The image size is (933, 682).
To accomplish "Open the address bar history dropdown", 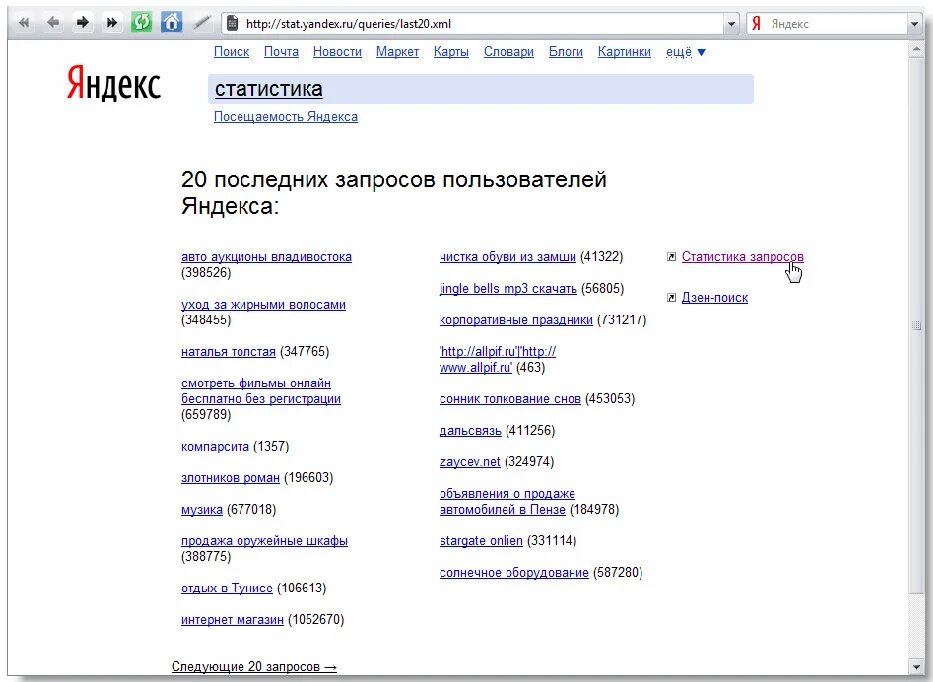I will [731, 24].
